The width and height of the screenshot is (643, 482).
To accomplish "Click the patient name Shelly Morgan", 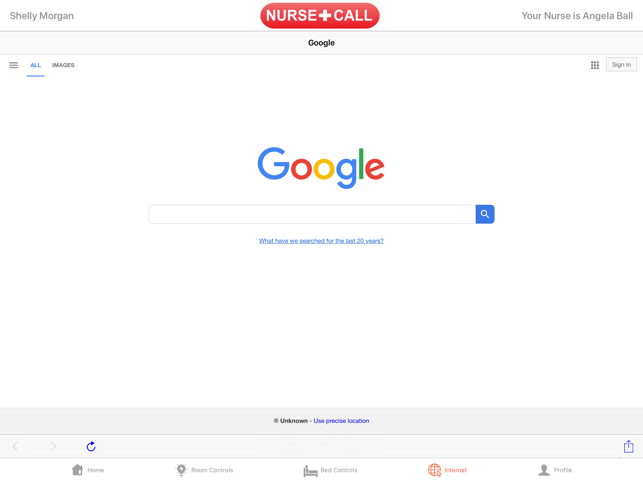I will [x=42, y=16].
